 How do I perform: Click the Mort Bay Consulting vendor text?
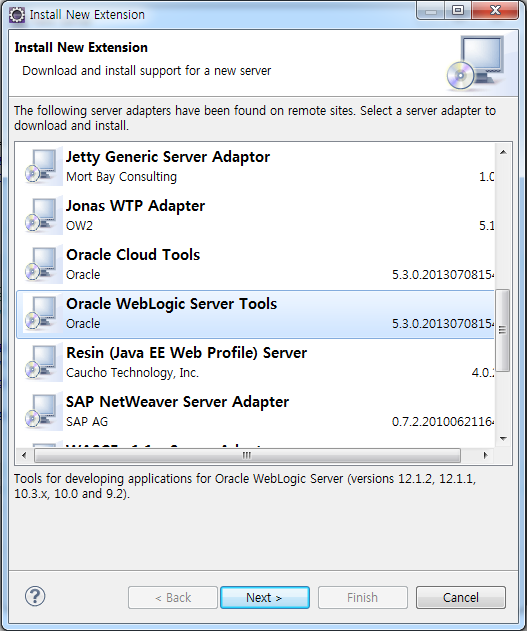coord(121,177)
